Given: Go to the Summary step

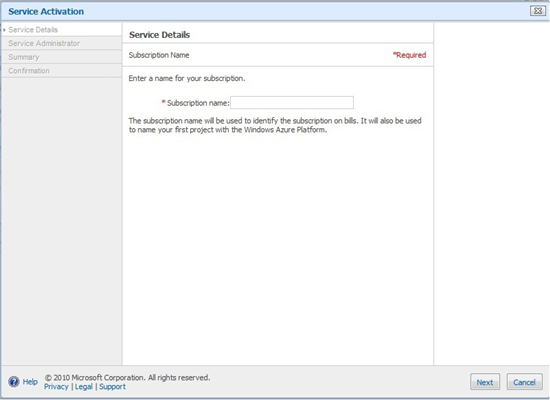Looking at the screenshot, I should click(x=24, y=57).
